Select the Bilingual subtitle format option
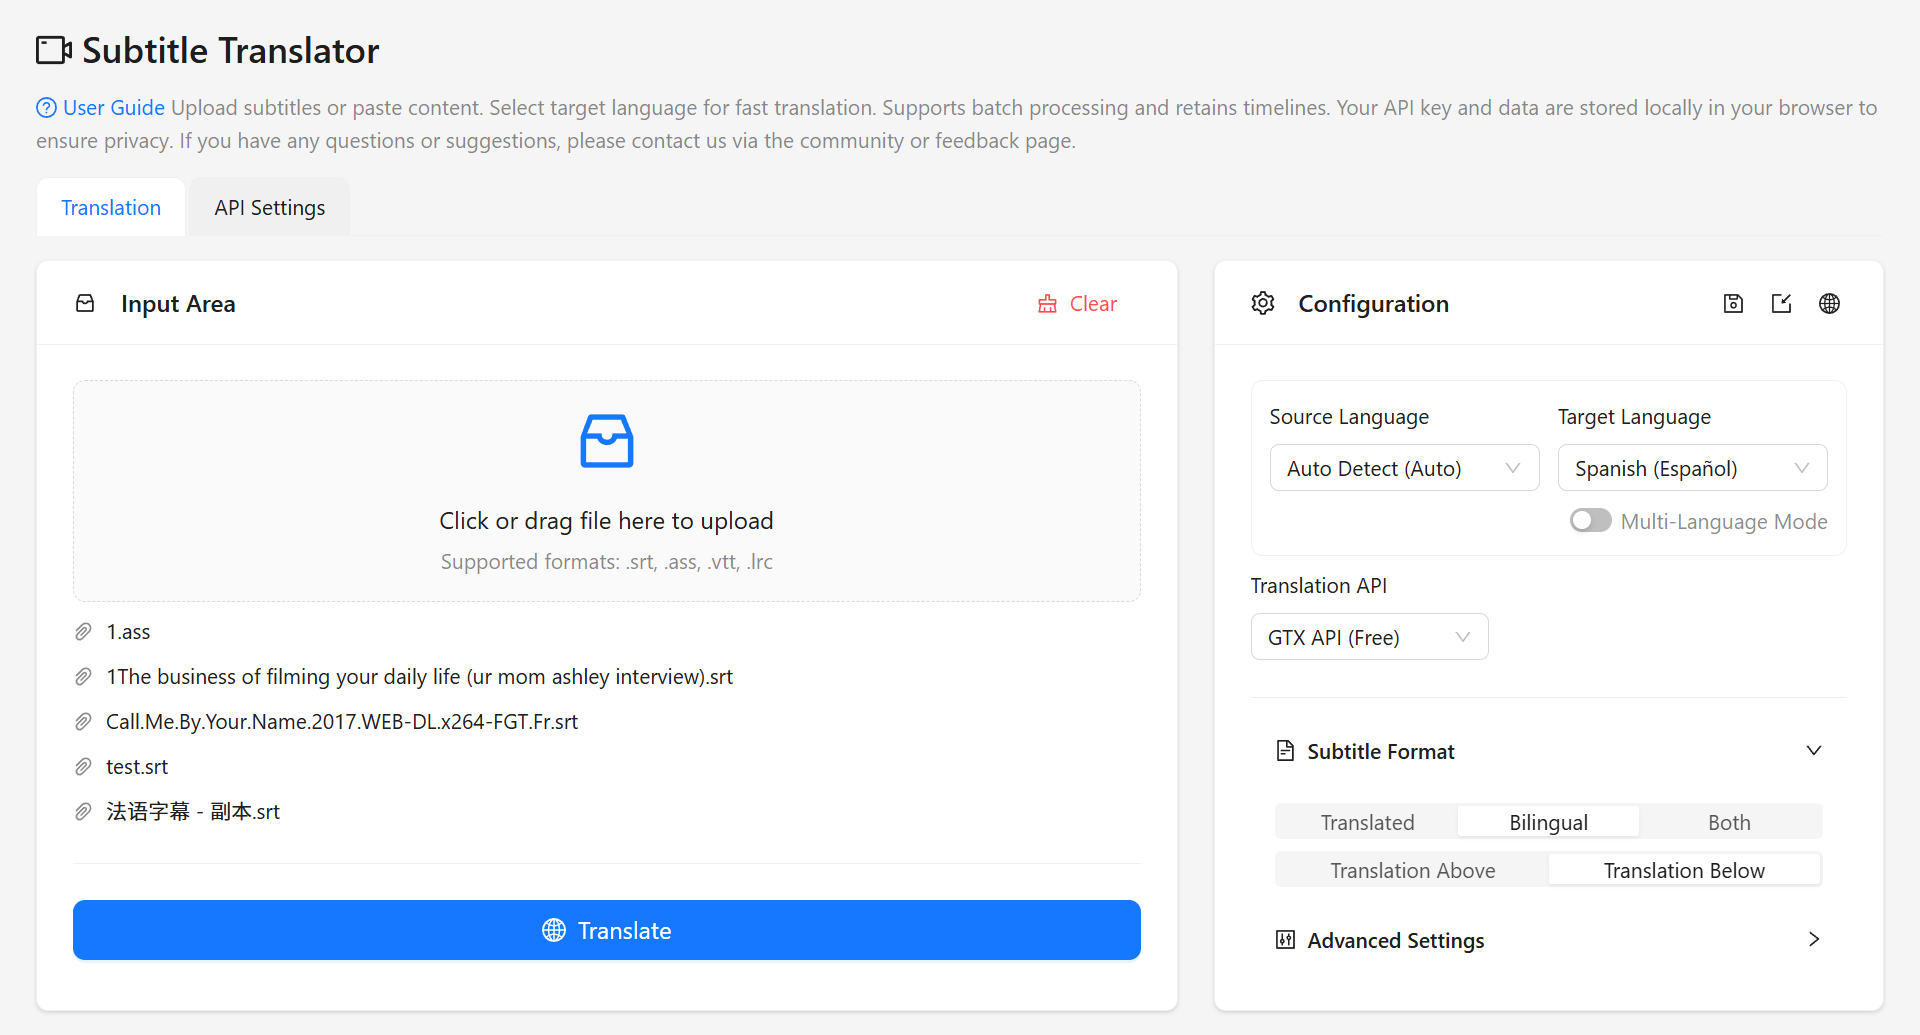The image size is (1920, 1035). click(1547, 821)
